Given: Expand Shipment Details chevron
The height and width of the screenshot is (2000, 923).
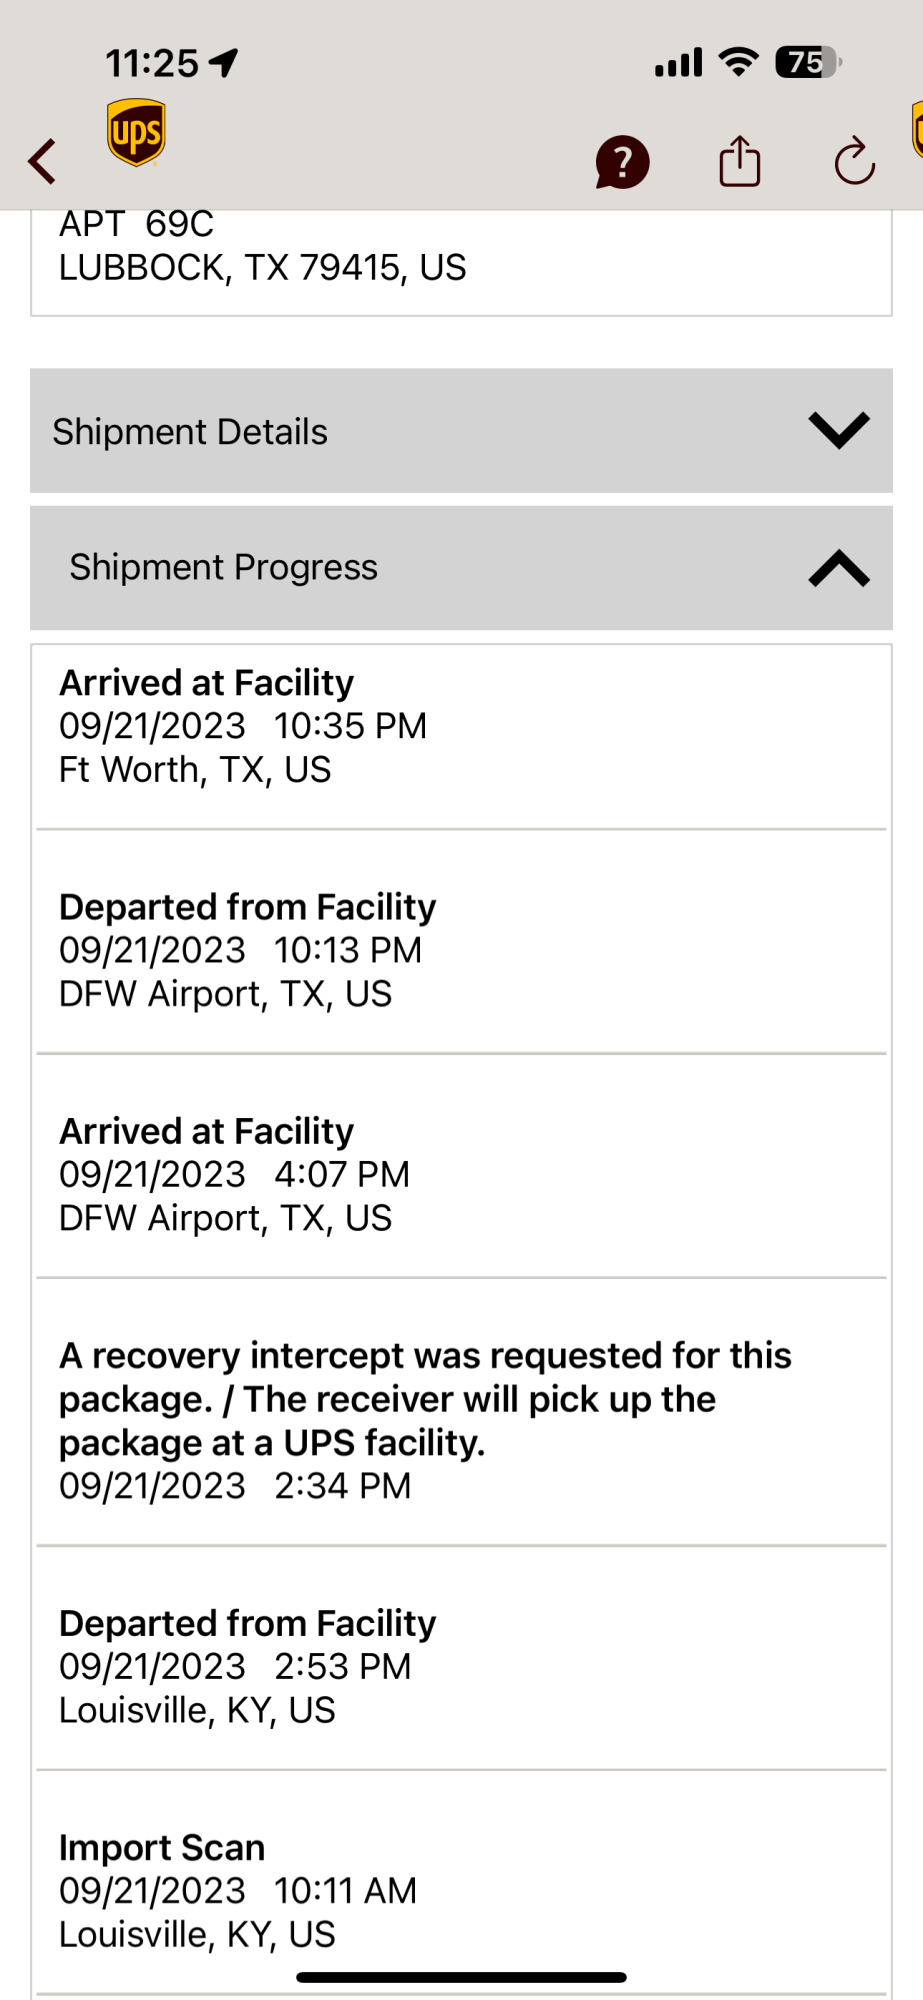Looking at the screenshot, I should (x=839, y=431).
